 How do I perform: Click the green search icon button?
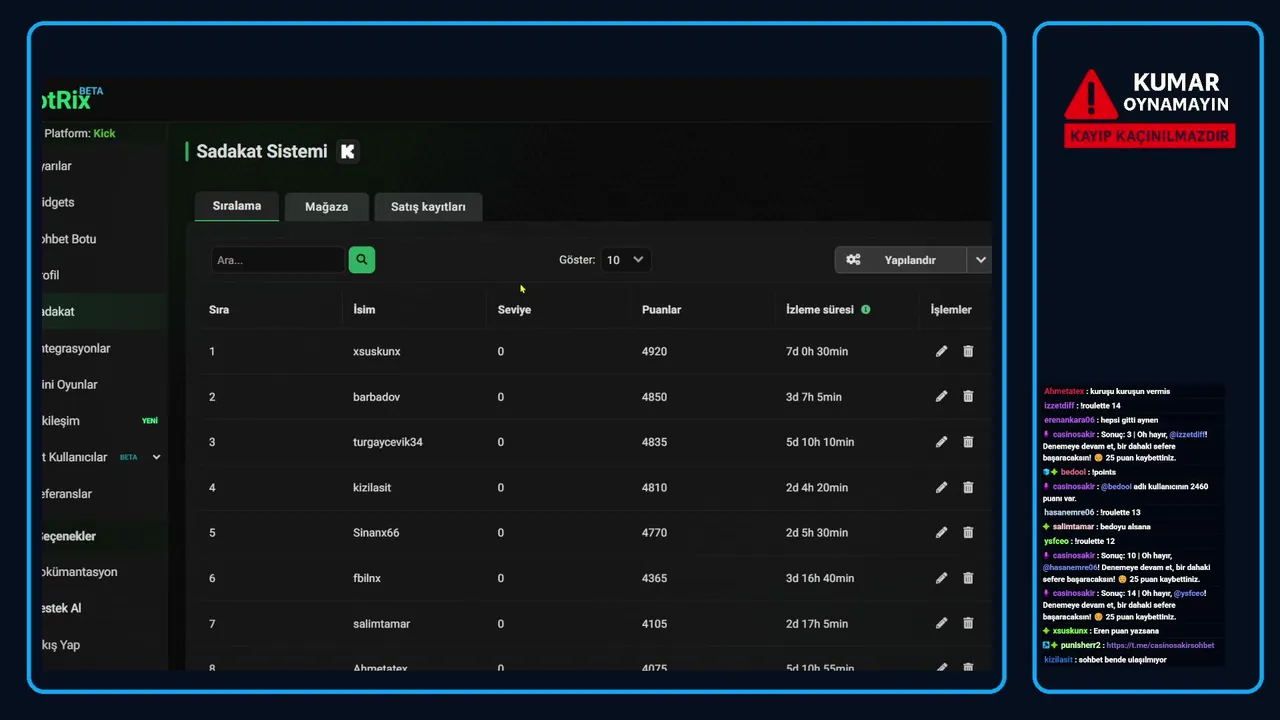(x=362, y=260)
